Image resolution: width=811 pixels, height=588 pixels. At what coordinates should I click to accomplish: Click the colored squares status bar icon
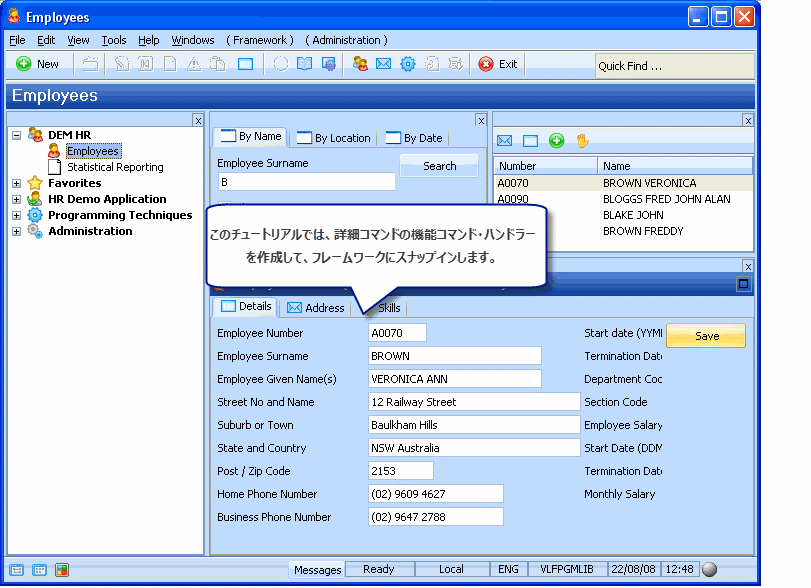point(62,570)
